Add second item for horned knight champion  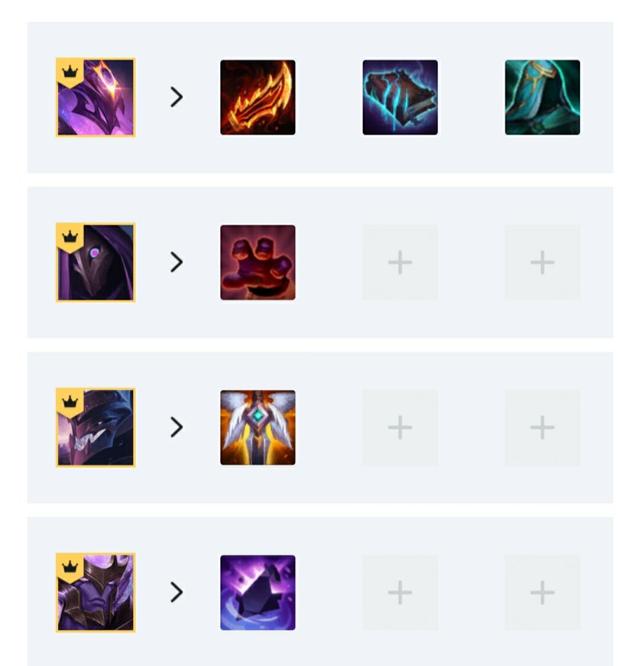click(x=400, y=593)
